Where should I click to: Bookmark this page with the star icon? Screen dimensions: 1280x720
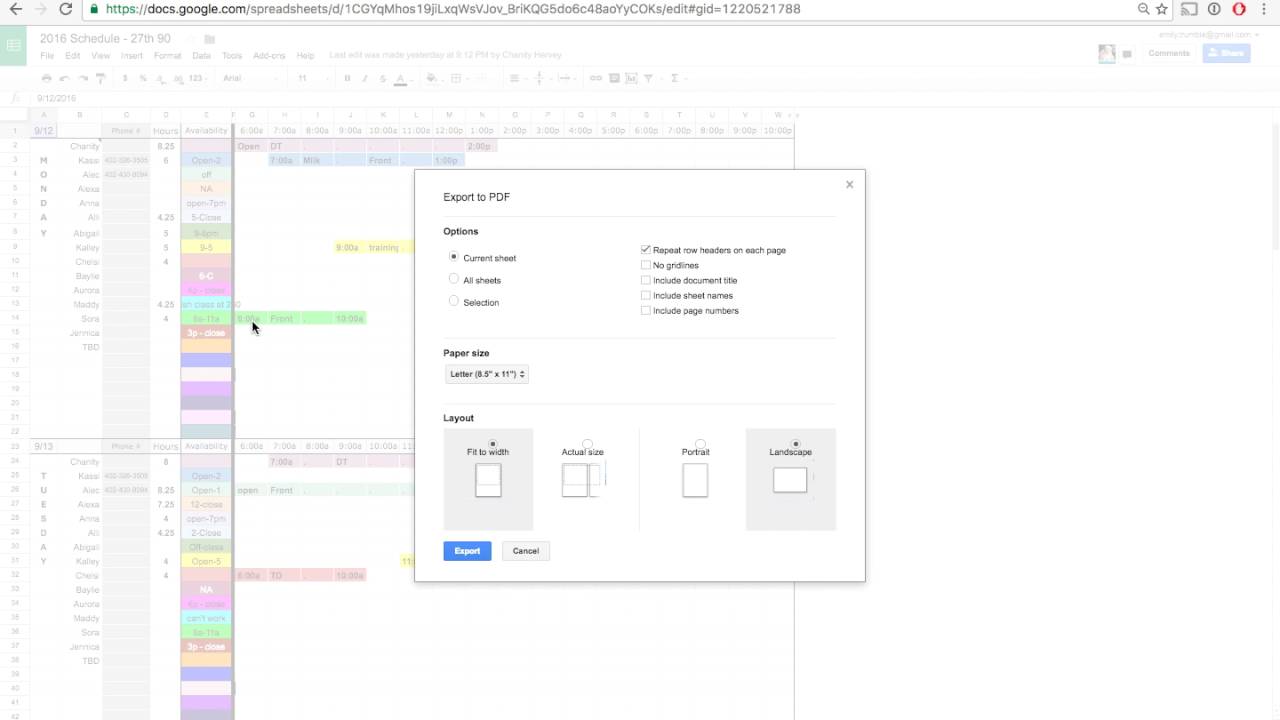coord(1162,9)
